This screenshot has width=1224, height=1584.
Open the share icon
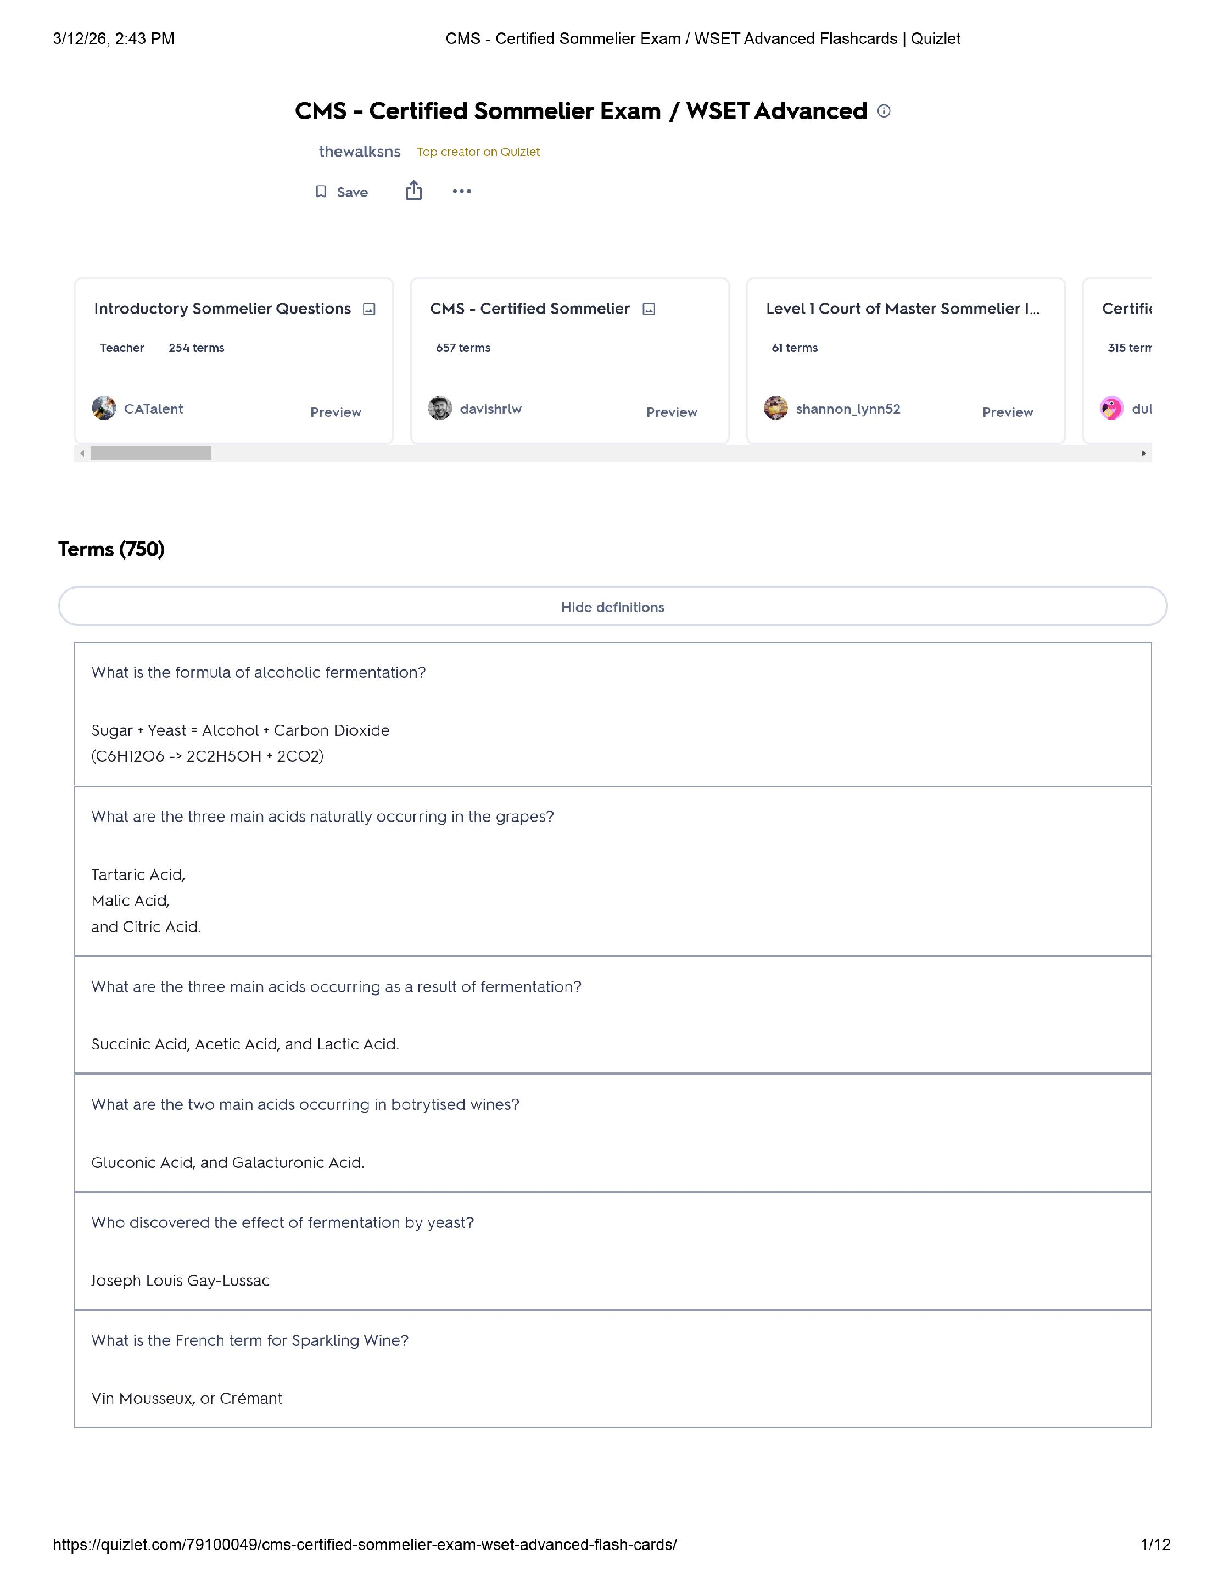coord(414,191)
